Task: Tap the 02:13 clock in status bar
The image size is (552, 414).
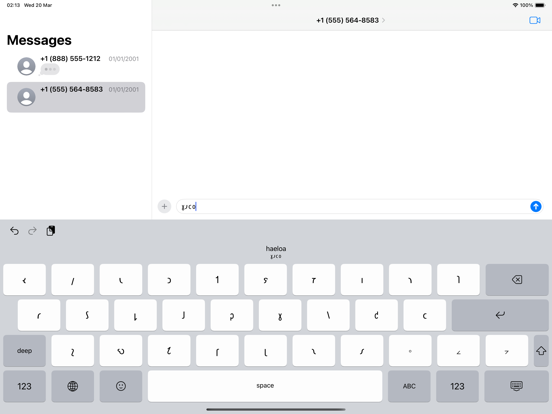Action: point(13,5)
